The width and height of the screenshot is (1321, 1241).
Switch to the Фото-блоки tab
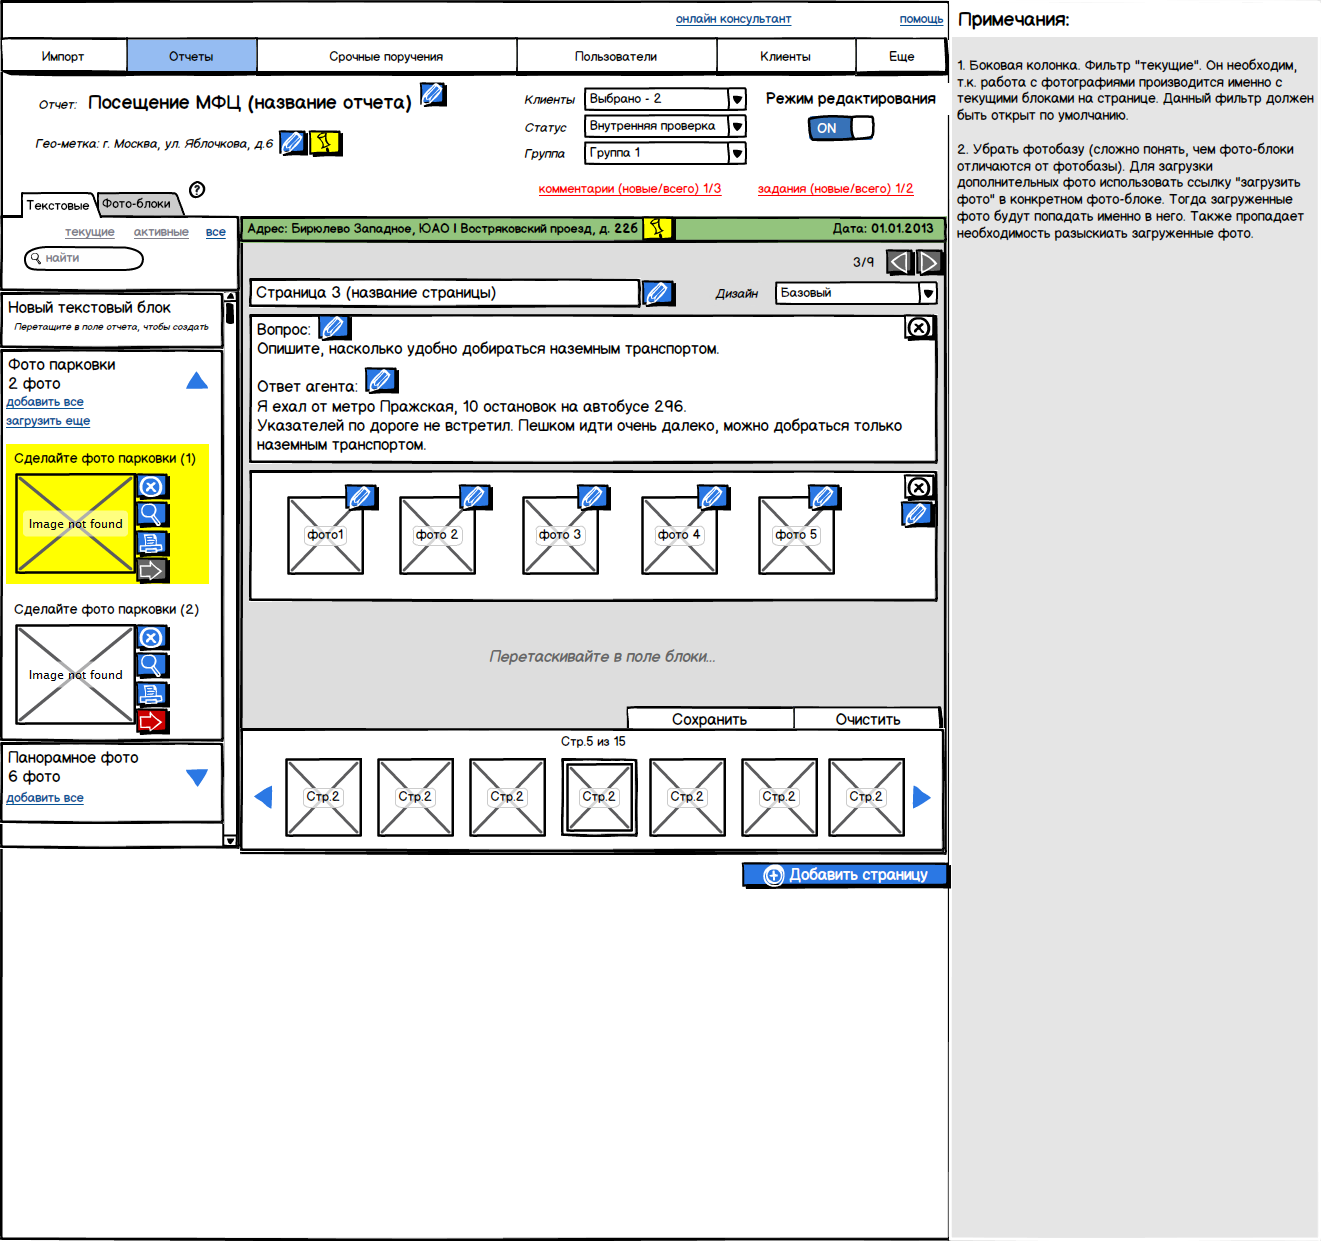pyautogui.click(x=138, y=204)
